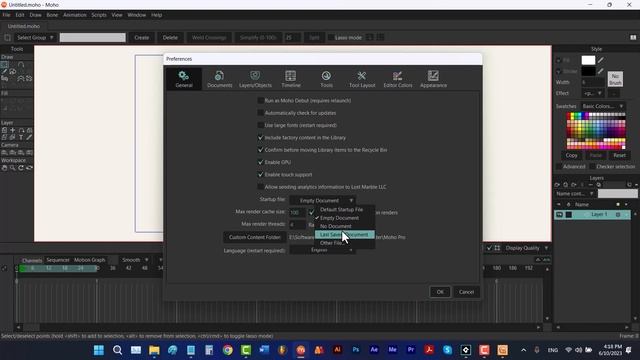Open the Tool Layout preferences tab
The height and width of the screenshot is (360, 640).
(x=362, y=79)
